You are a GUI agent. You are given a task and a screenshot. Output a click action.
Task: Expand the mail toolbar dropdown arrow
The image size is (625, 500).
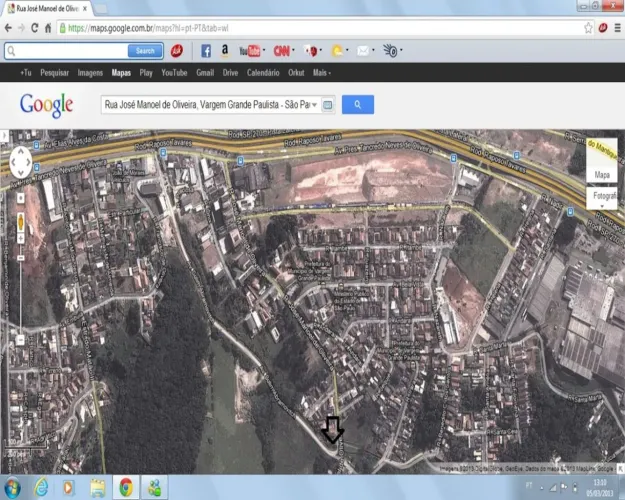(x=373, y=50)
